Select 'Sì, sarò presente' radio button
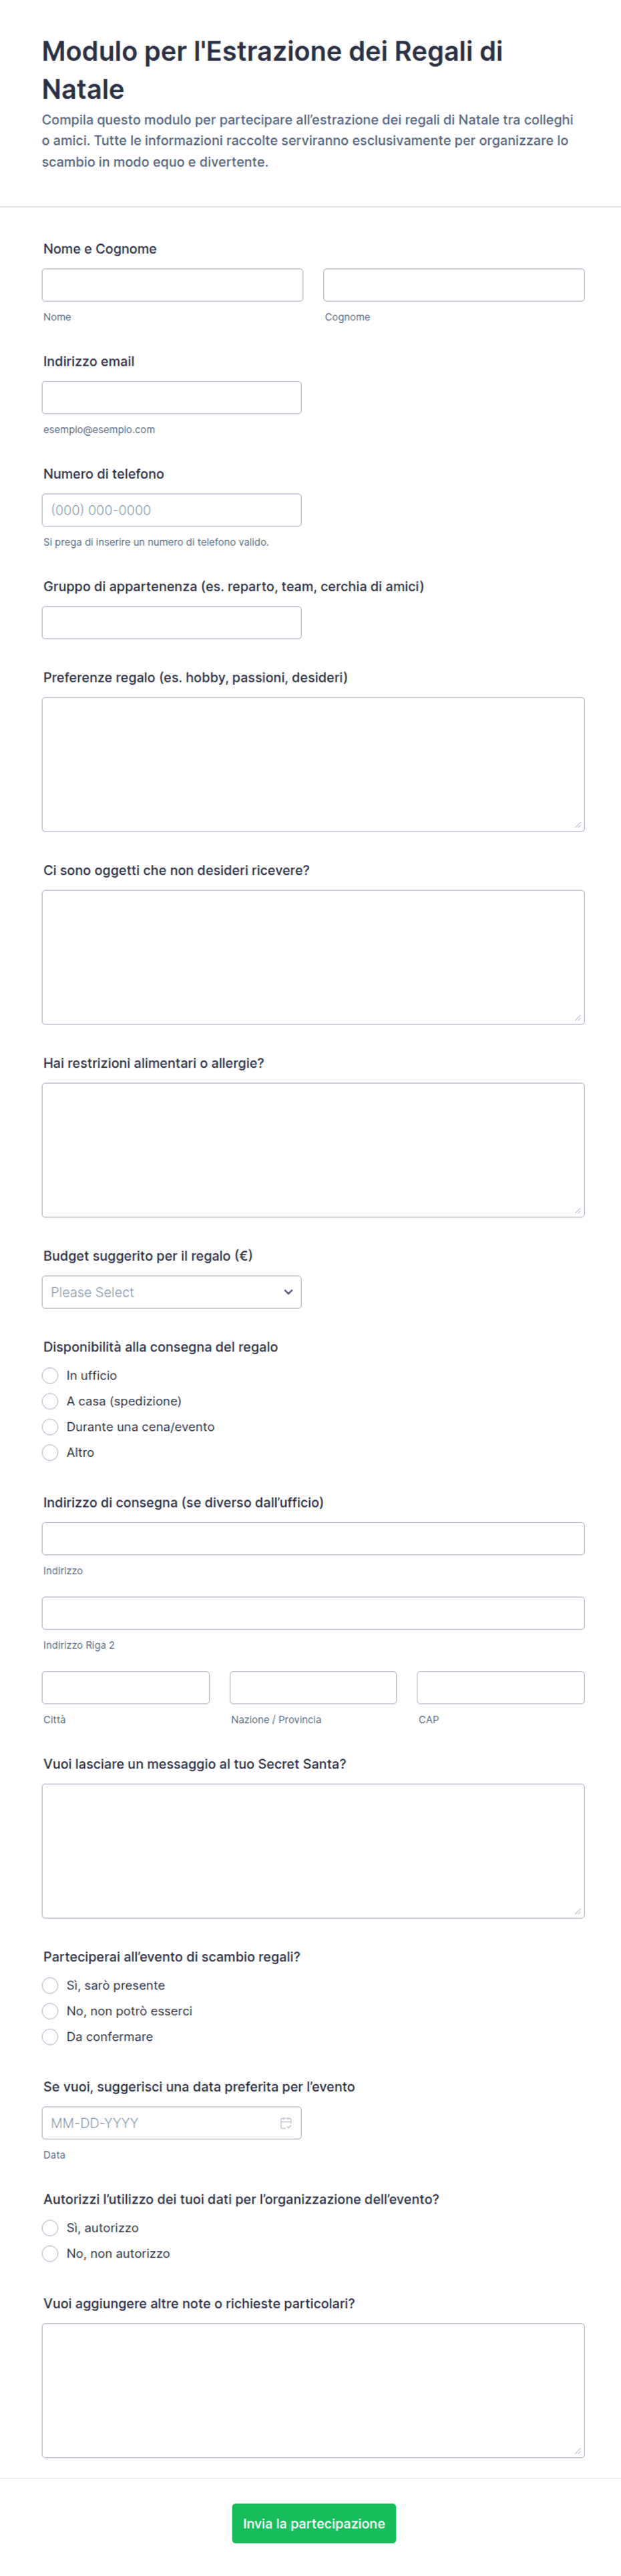Image resolution: width=621 pixels, height=2576 pixels. (50, 1985)
